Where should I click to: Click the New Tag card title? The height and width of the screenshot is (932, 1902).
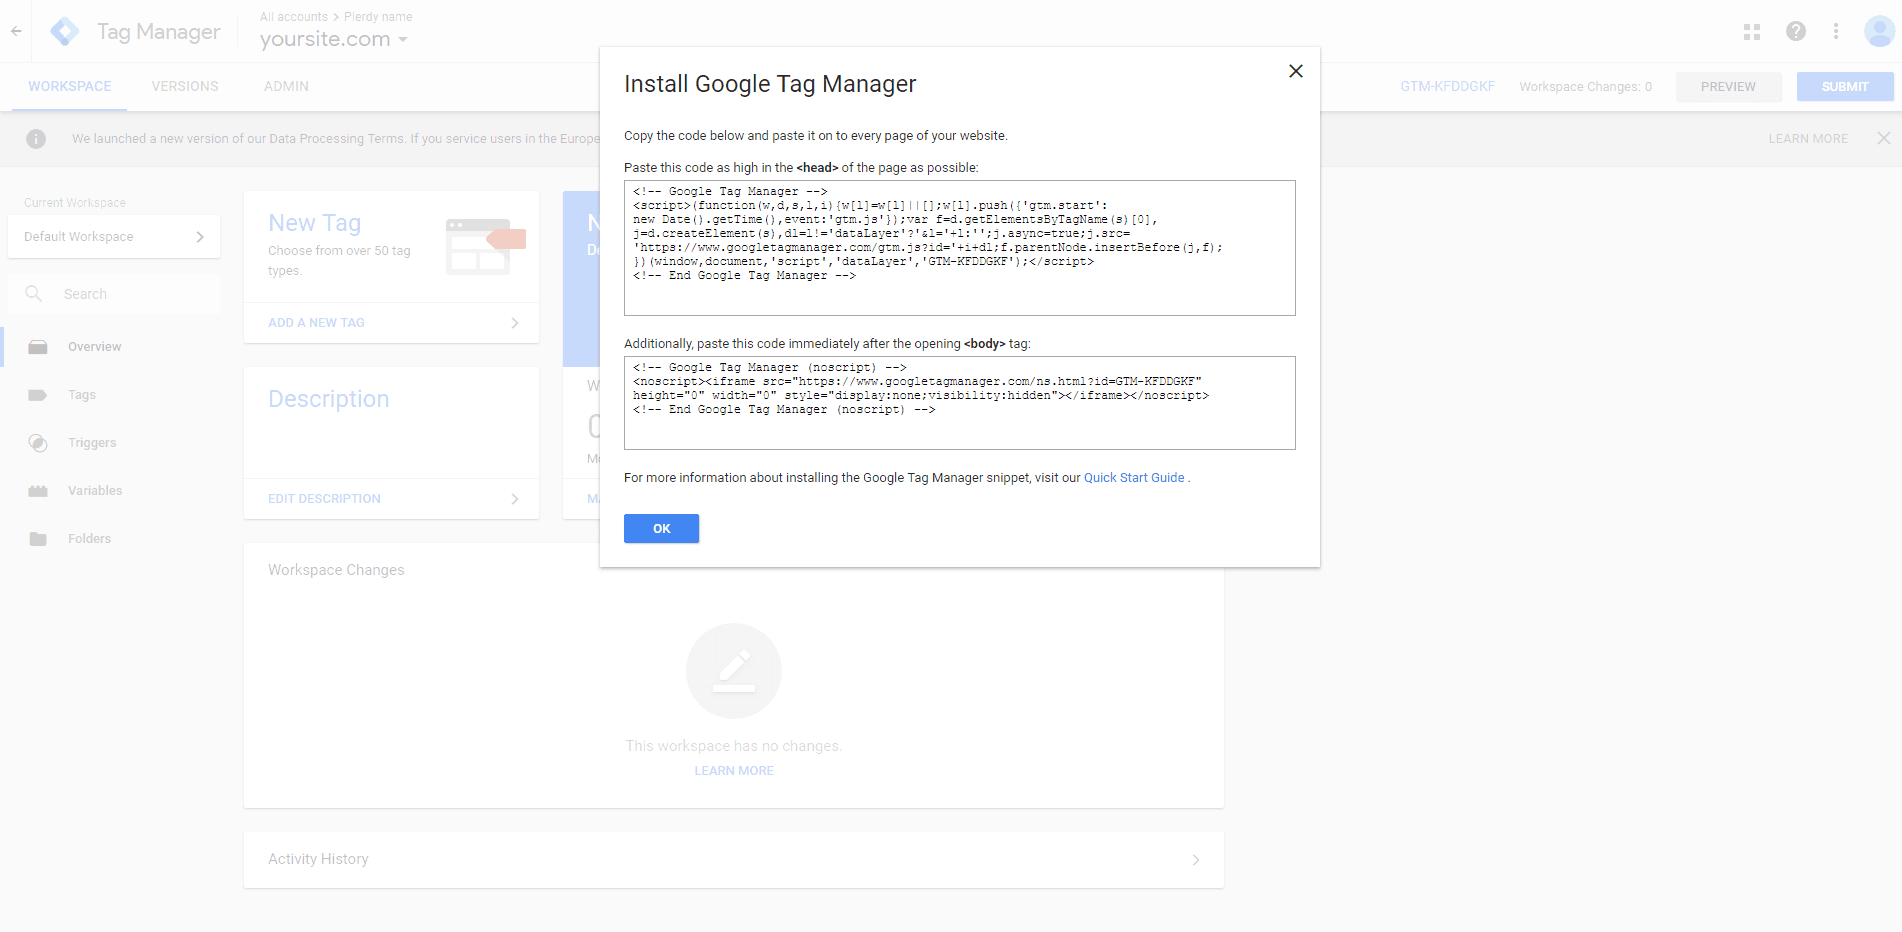coord(314,223)
